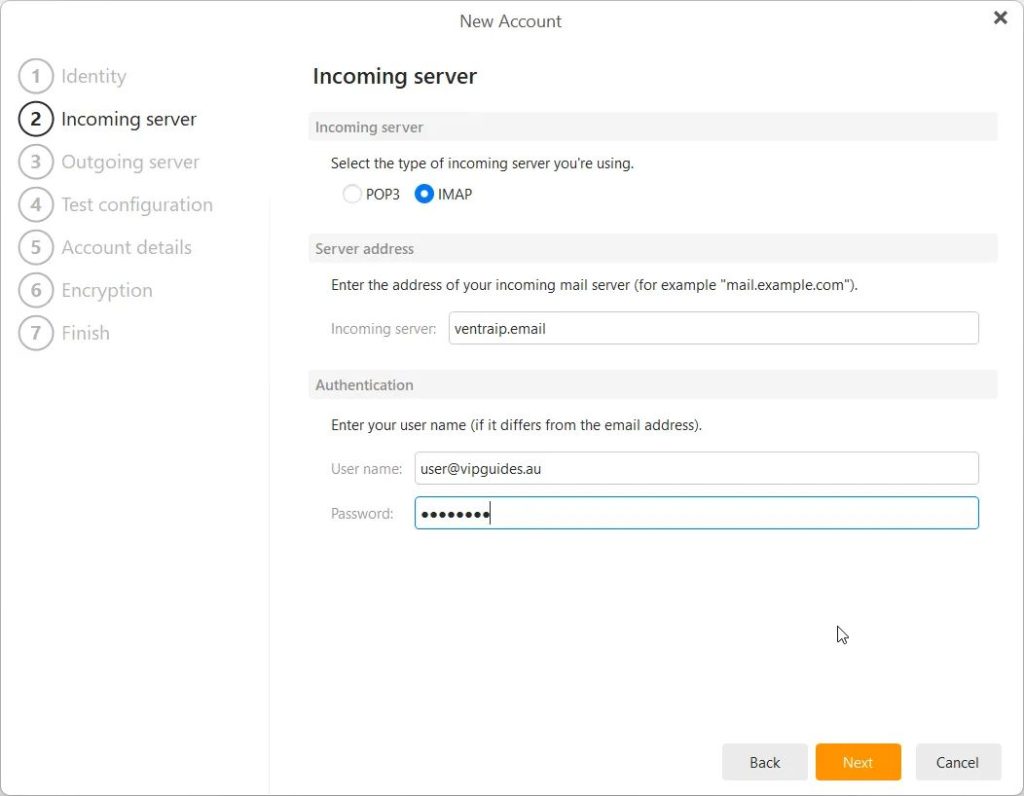
Task: Click the User name field
Action: [x=696, y=468]
